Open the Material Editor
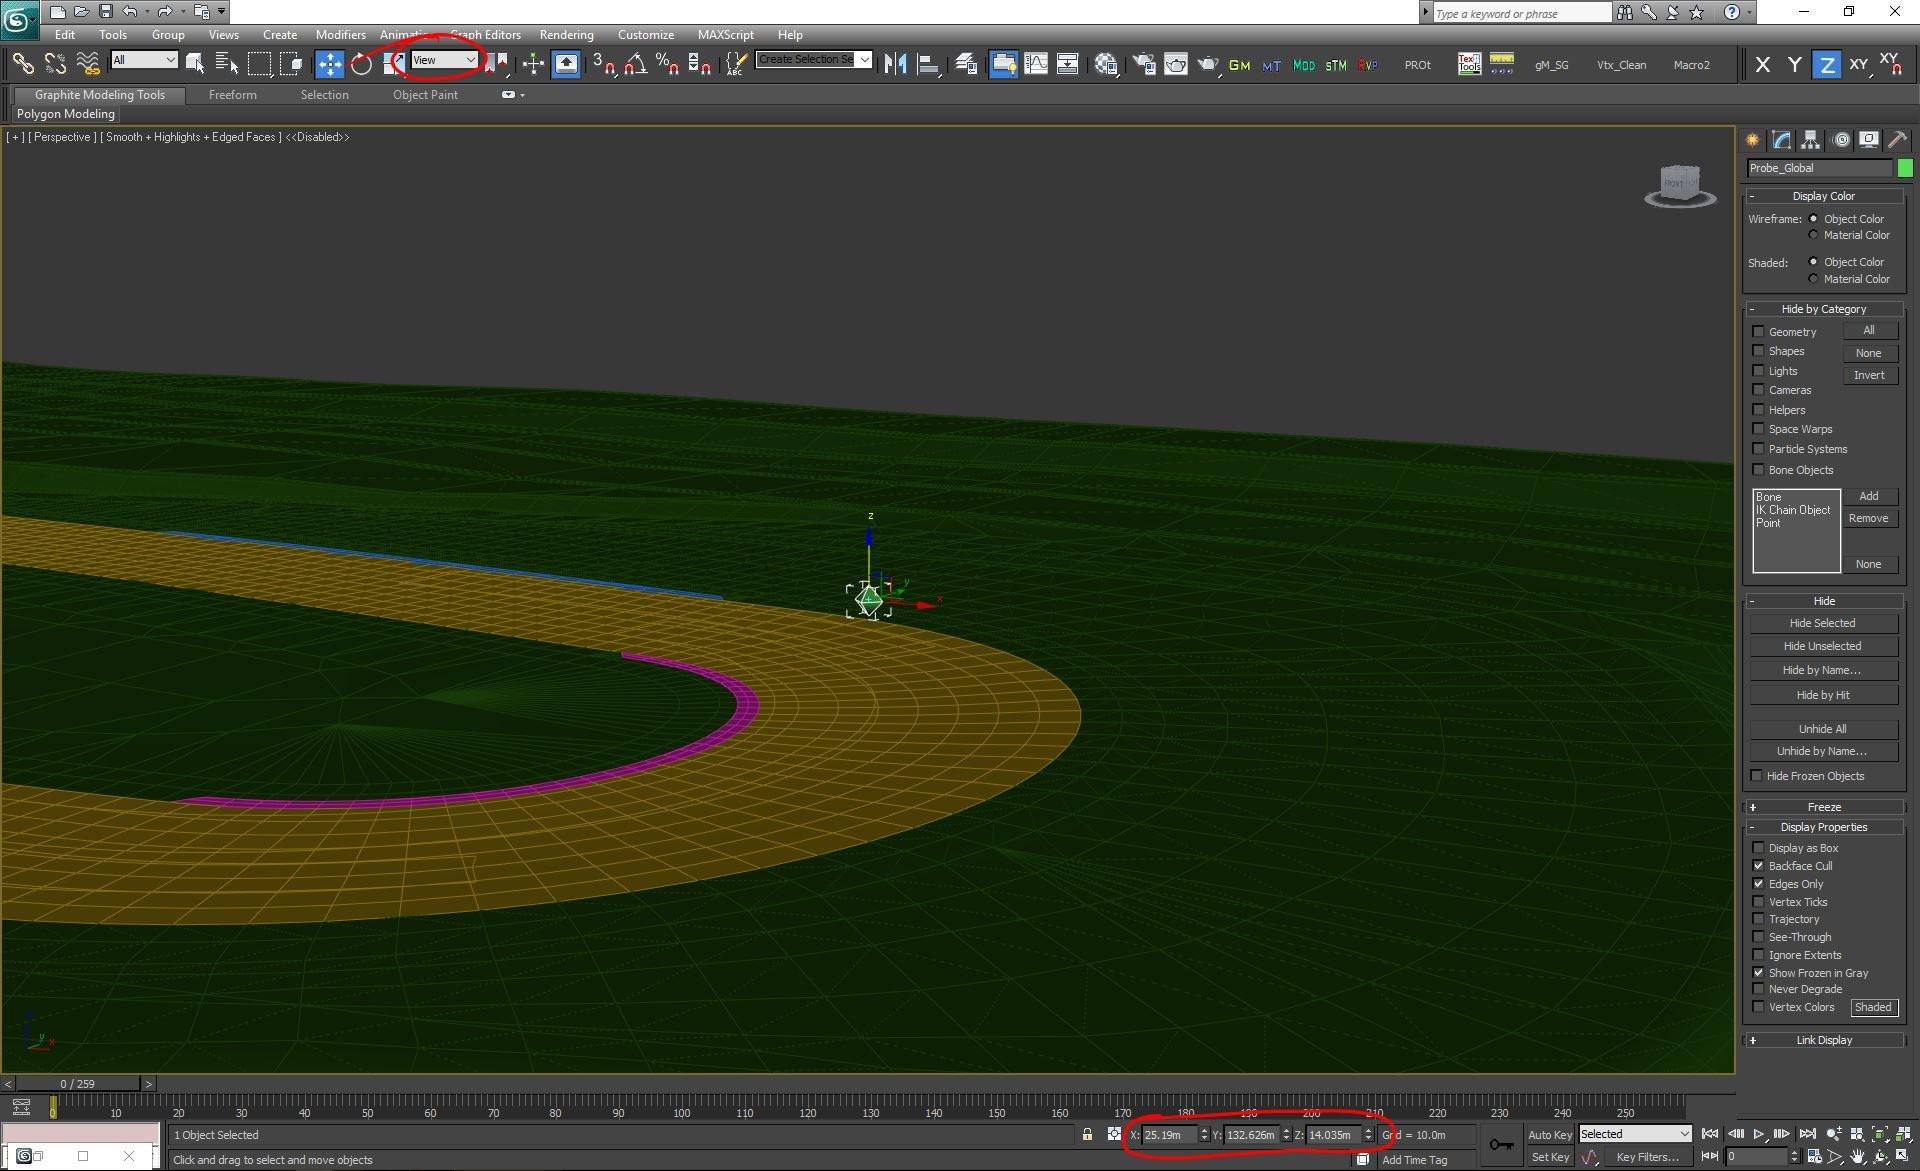 (x=1105, y=64)
